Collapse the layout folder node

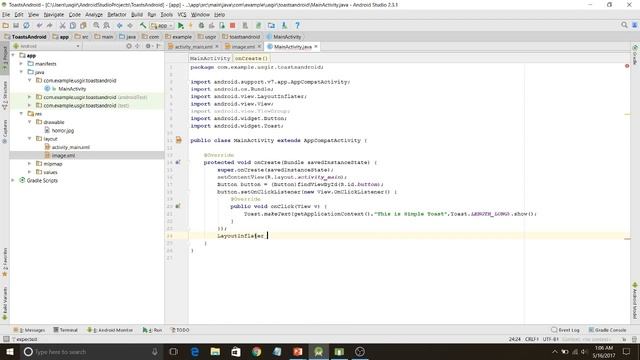pyautogui.click(x=29, y=138)
